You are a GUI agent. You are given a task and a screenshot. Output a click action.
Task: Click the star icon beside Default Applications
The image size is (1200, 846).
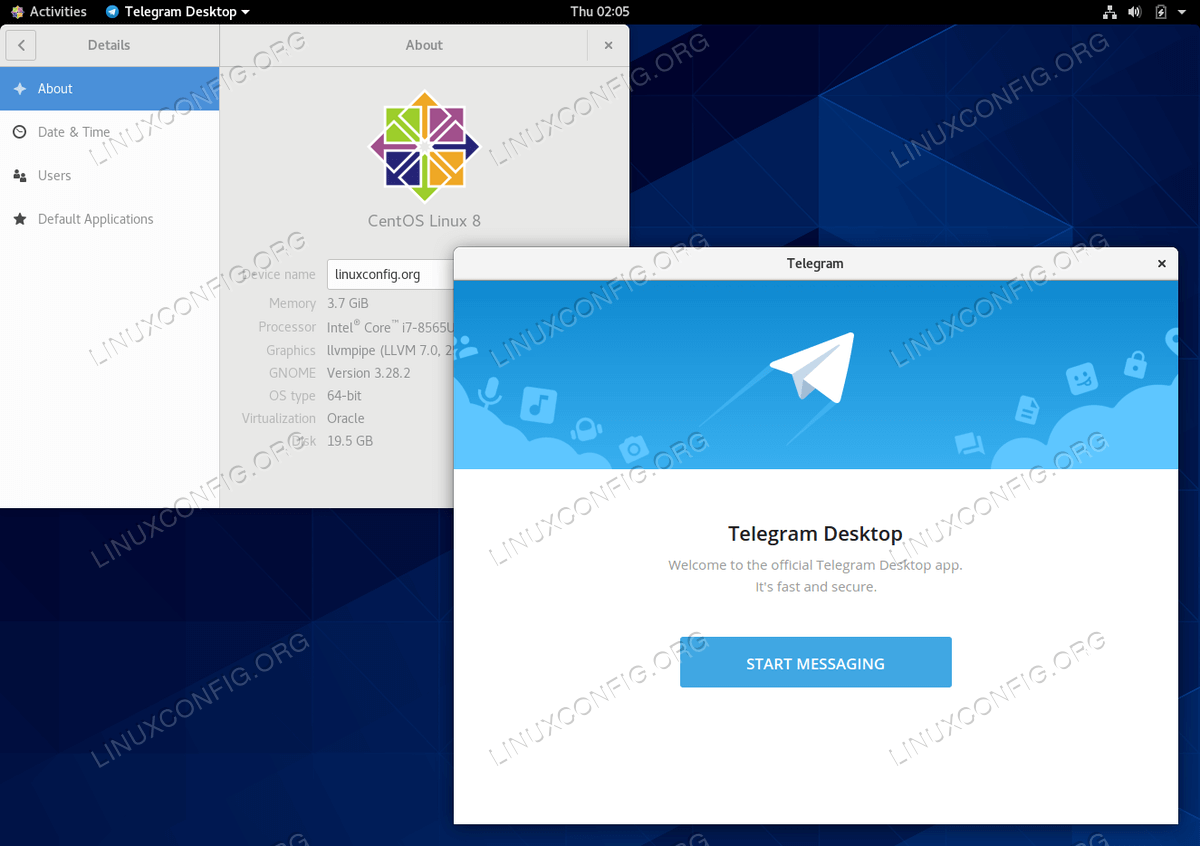point(20,219)
